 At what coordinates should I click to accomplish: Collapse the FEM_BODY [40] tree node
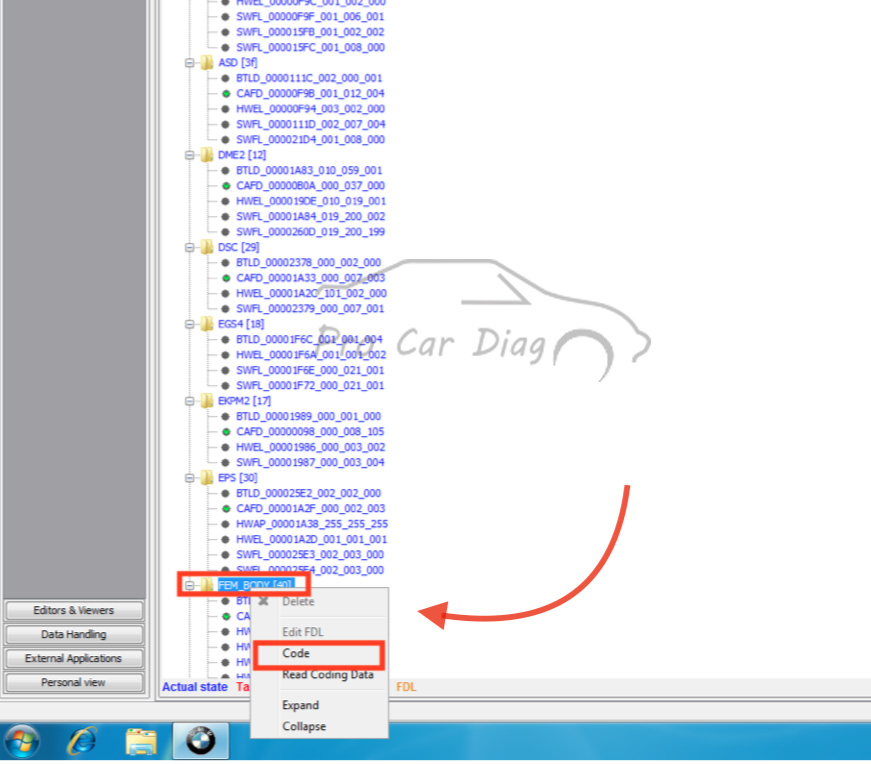pyautogui.click(x=189, y=585)
